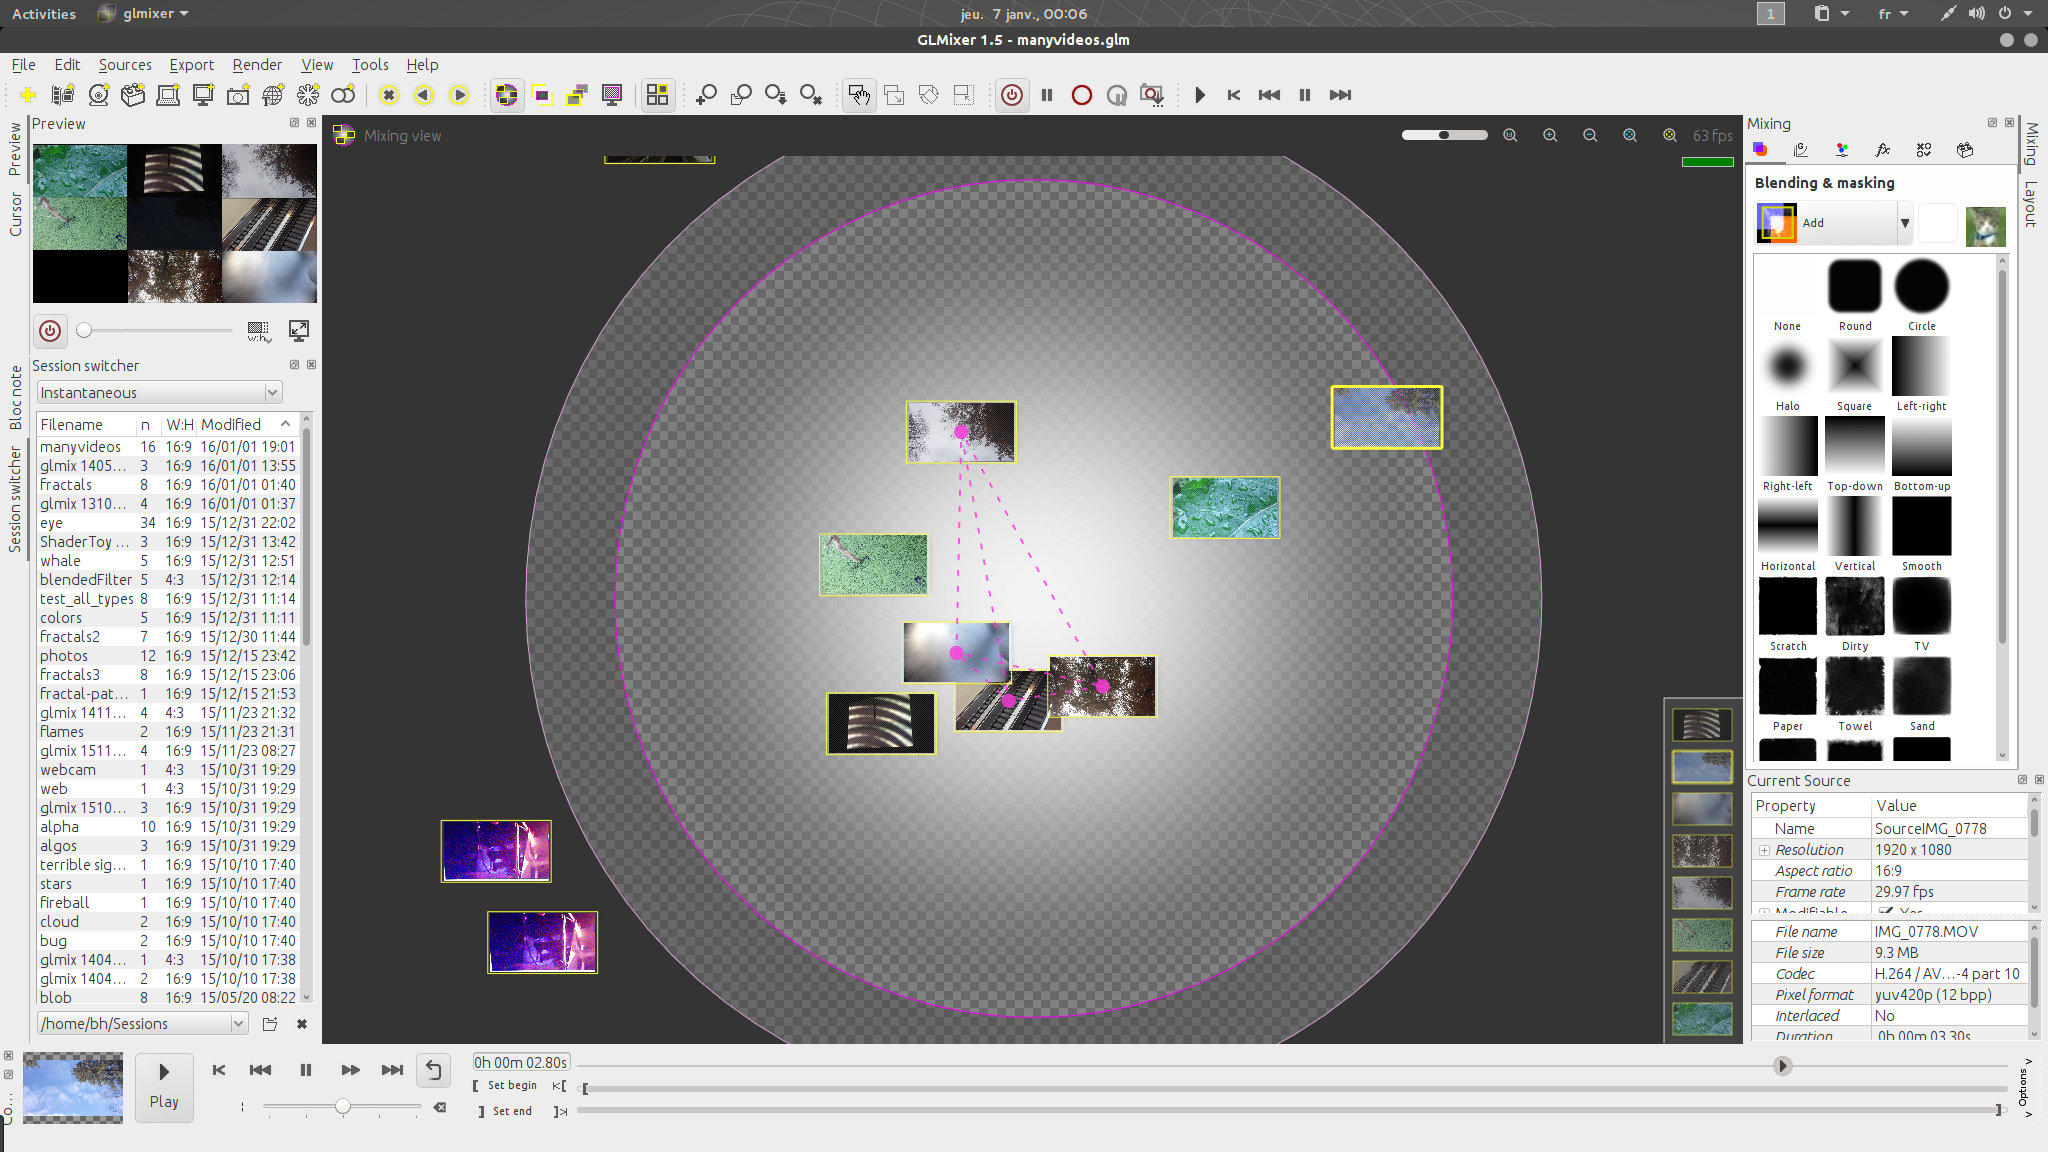
Task: Switch to the Geometry view toolbar button
Action: [542, 95]
